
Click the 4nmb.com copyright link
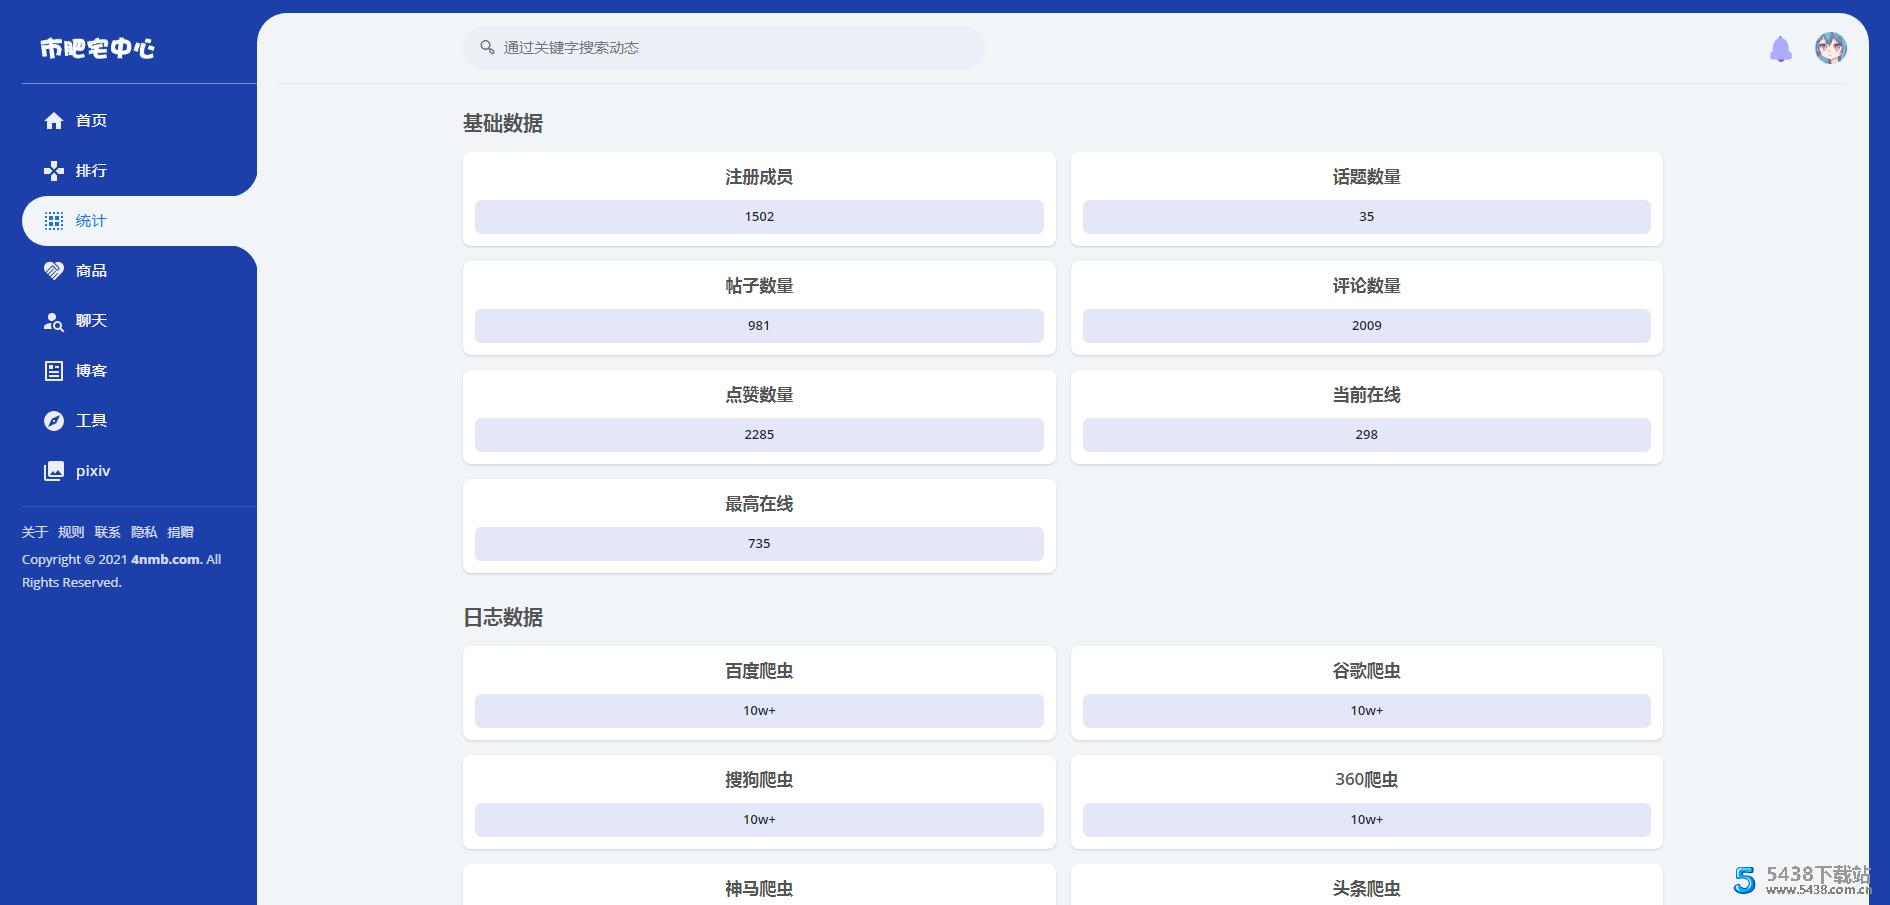[166, 559]
